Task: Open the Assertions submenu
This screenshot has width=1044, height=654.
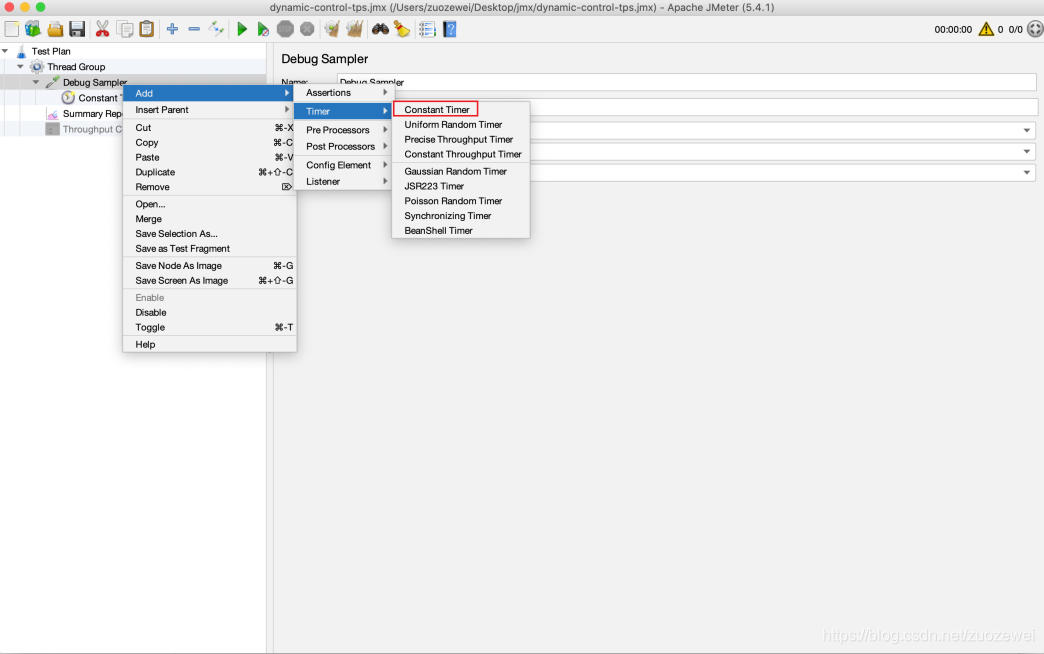Action: click(342, 93)
